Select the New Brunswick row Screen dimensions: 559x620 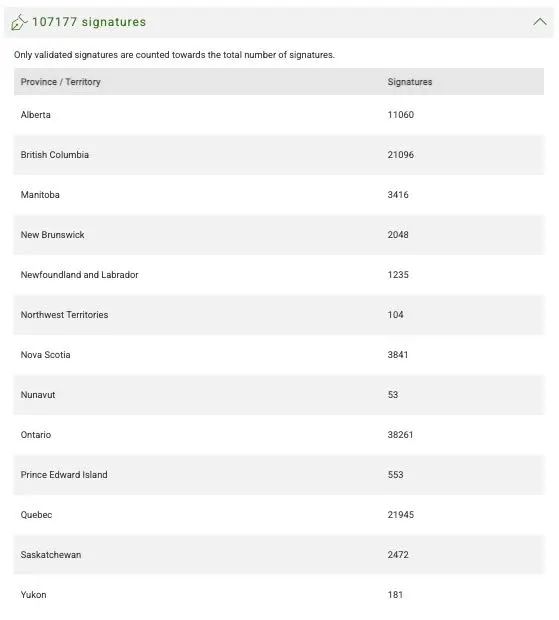279,234
